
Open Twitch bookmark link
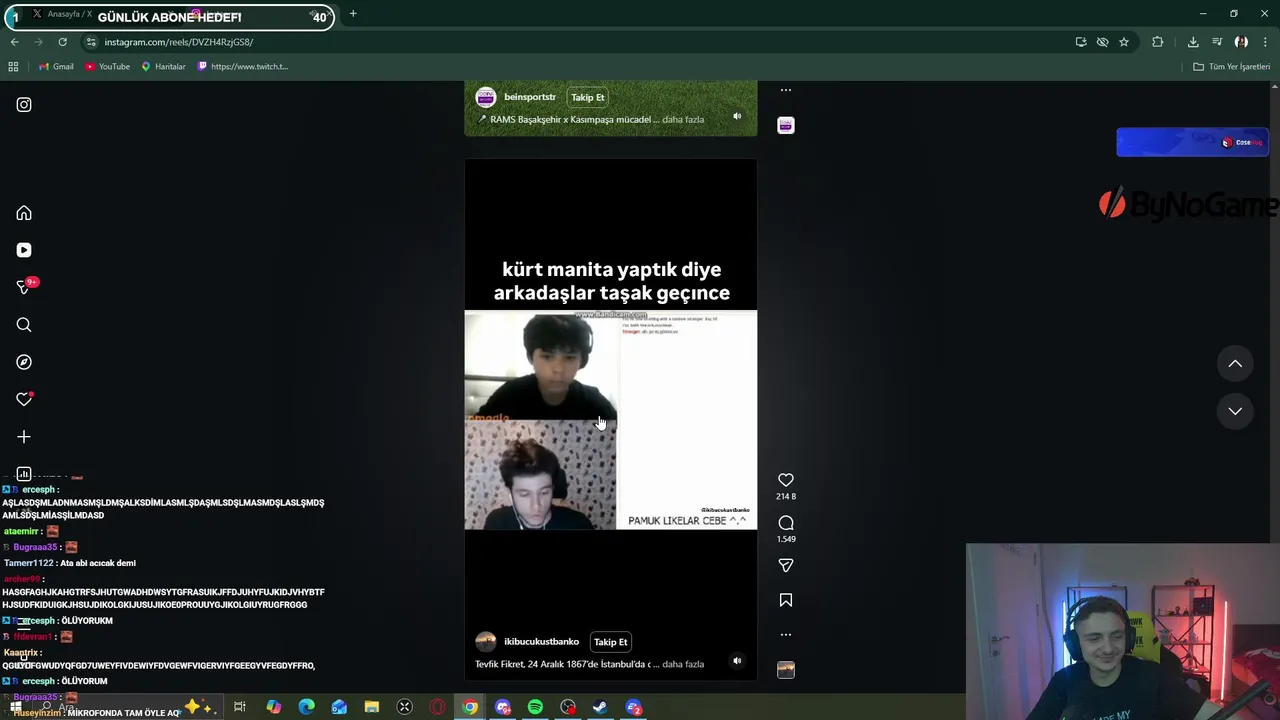243,66
